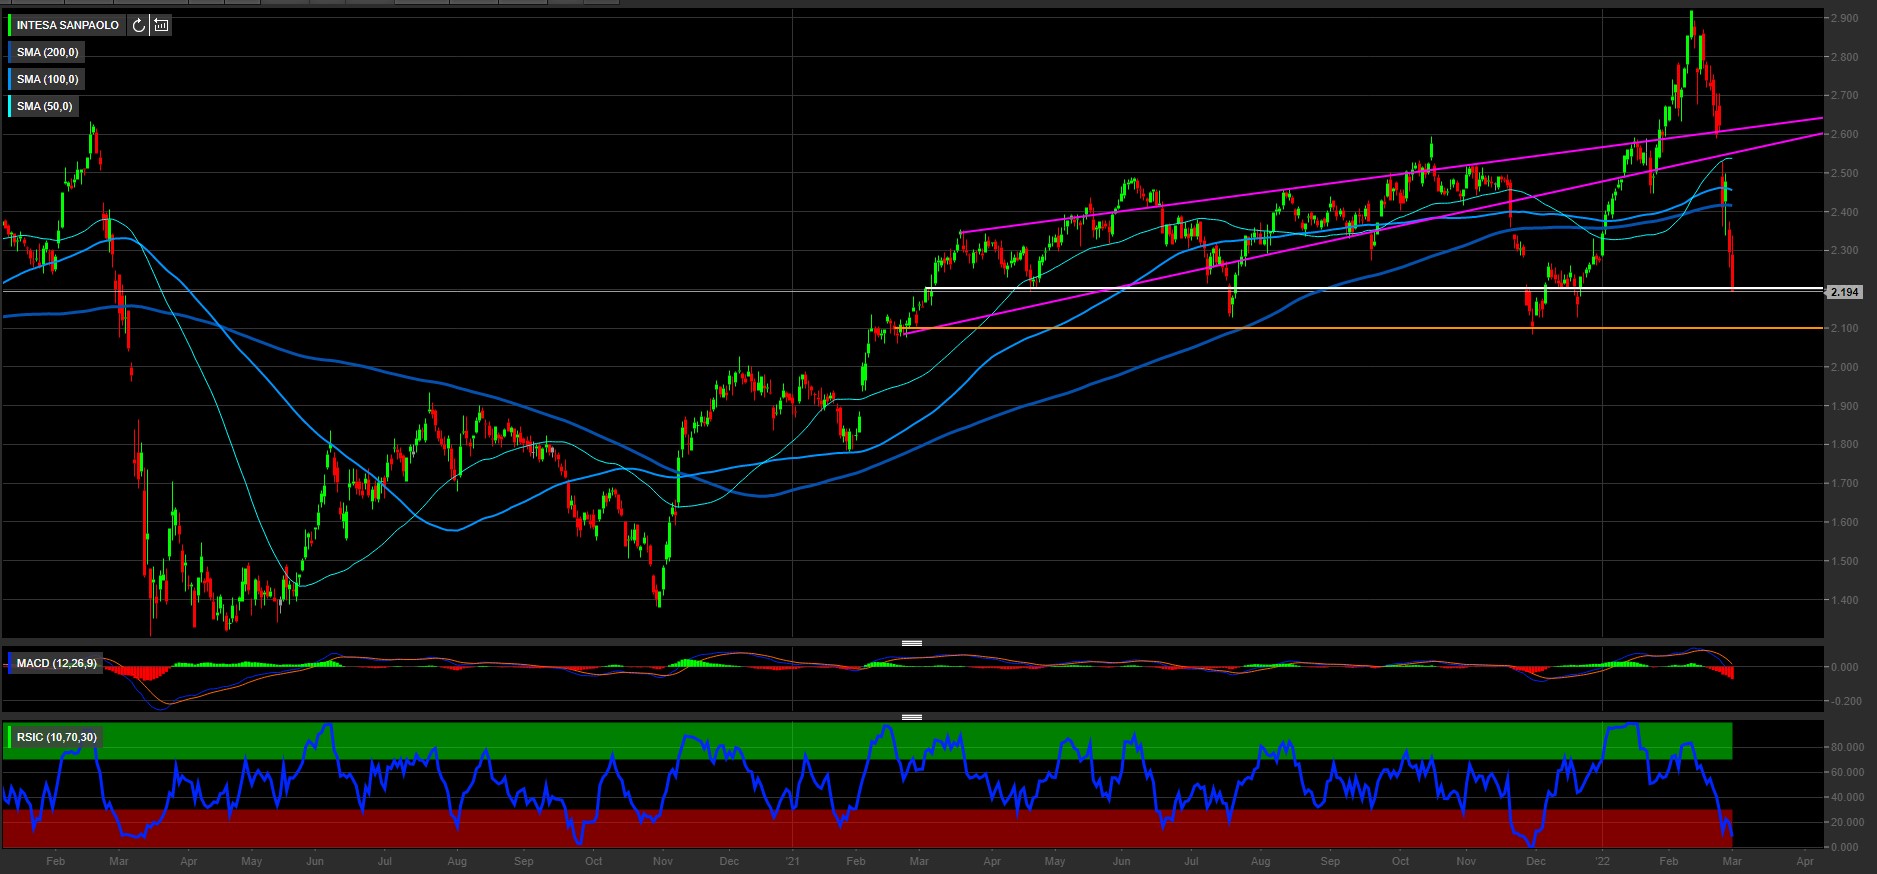Click the chart settings icon next to refresh
The image size is (1877, 874).
click(x=161, y=25)
